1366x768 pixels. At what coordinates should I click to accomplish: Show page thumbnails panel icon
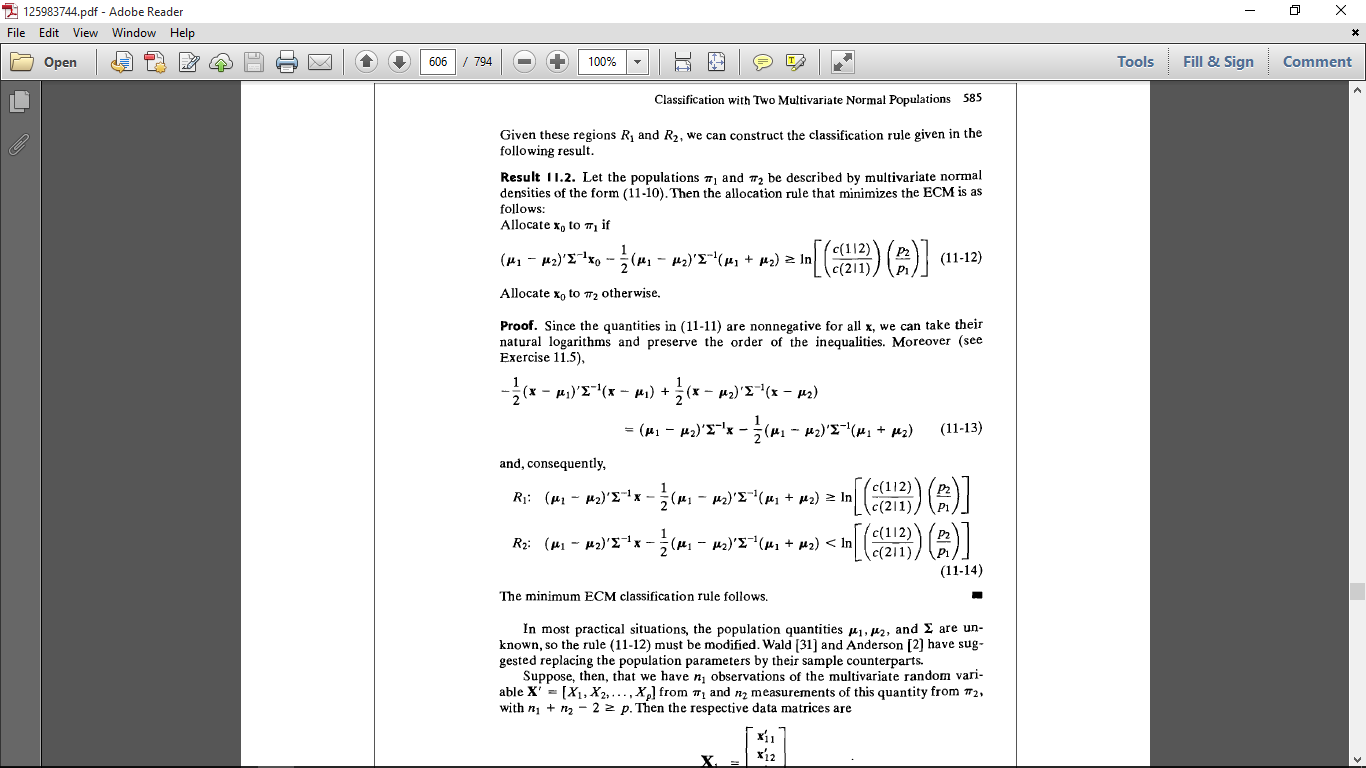coord(19,102)
